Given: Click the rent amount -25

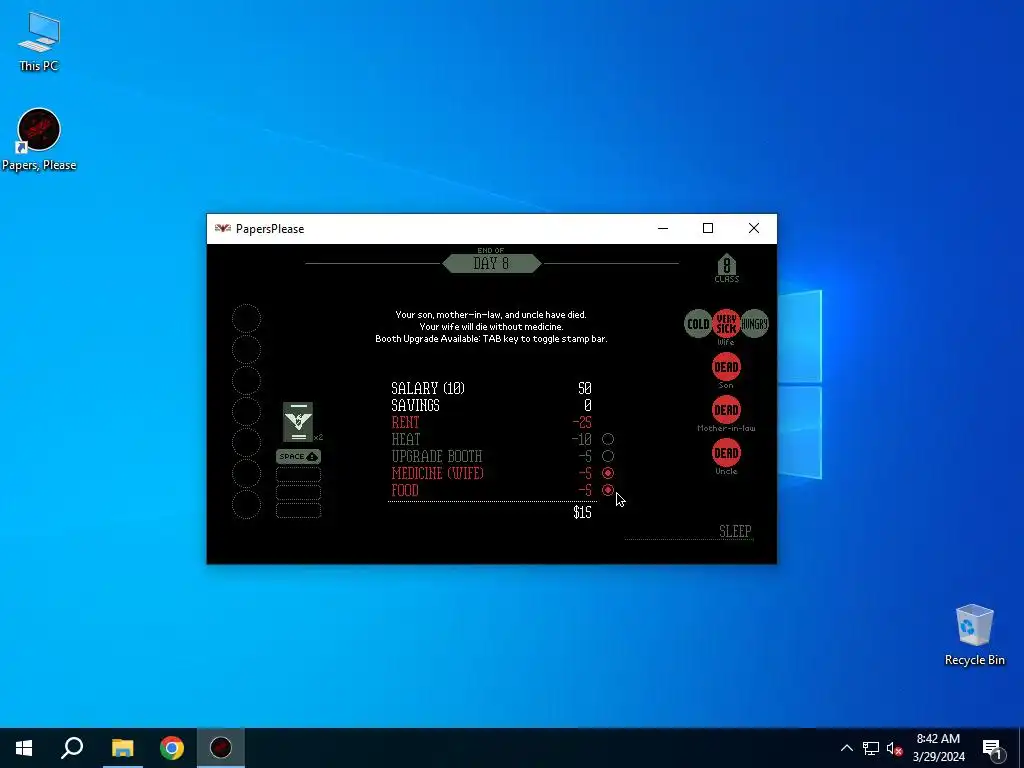Looking at the screenshot, I should coord(581,423).
